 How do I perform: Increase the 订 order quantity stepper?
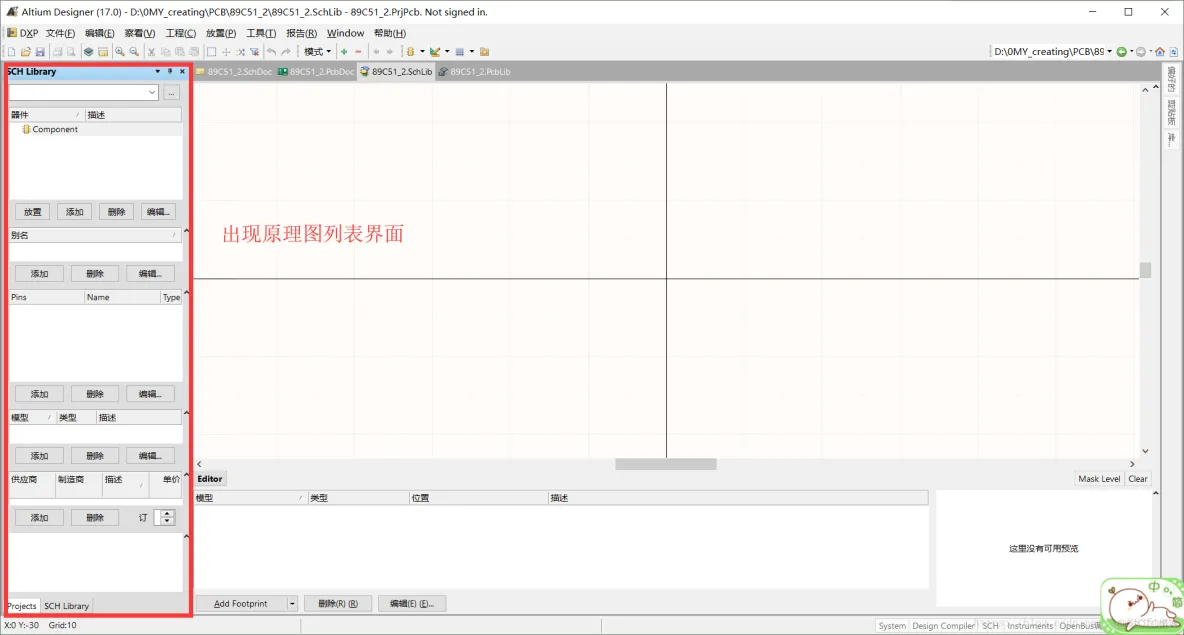coord(167,513)
